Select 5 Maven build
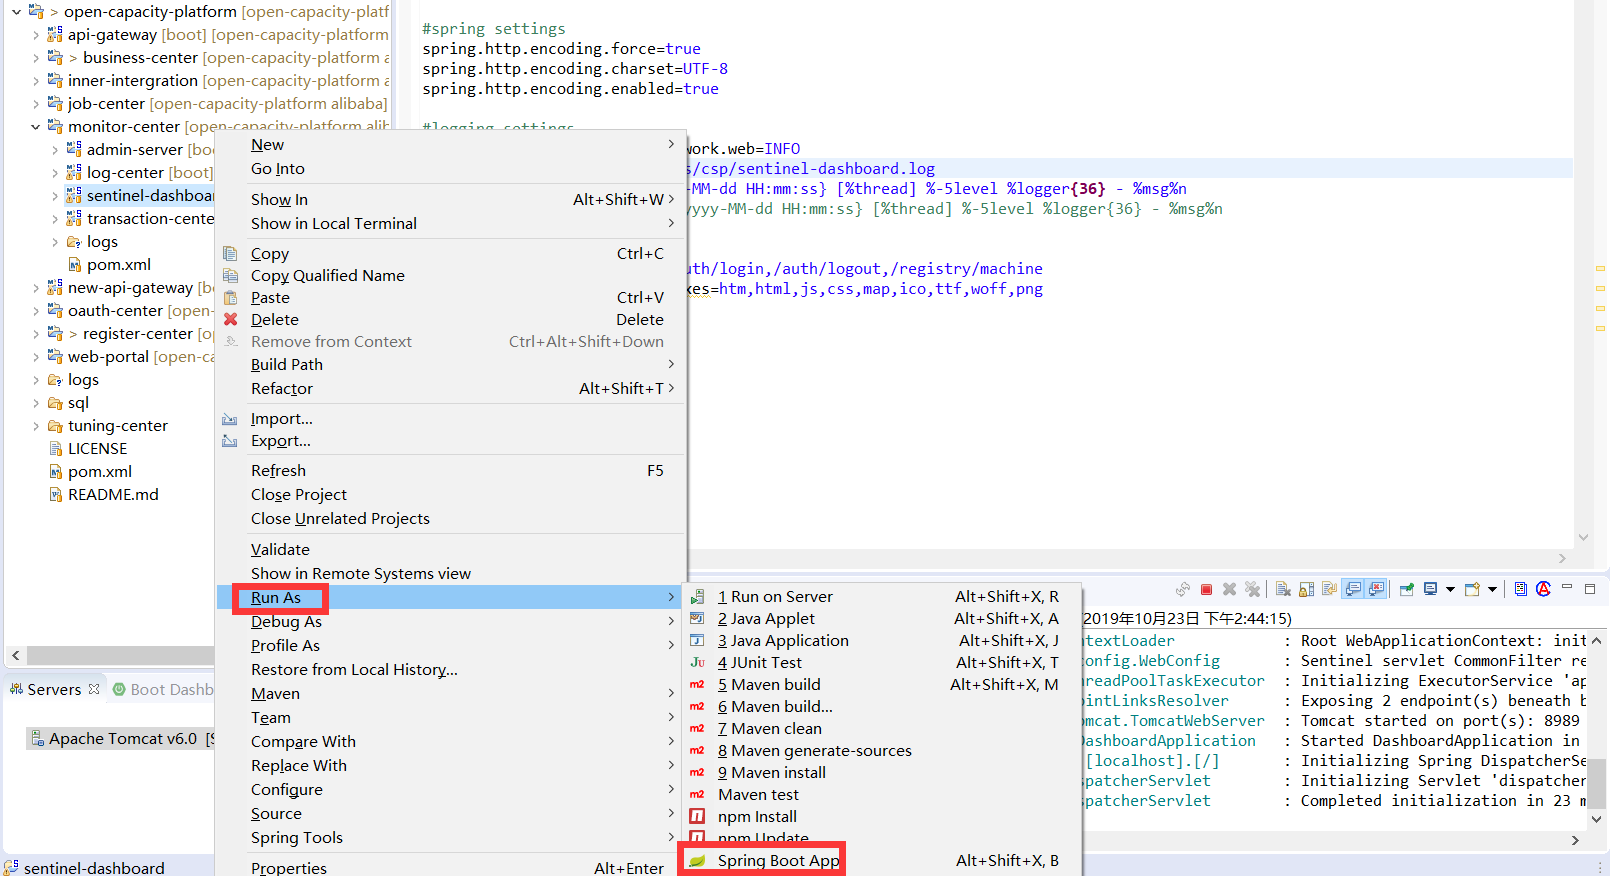Image resolution: width=1610 pixels, height=876 pixels. (882, 684)
